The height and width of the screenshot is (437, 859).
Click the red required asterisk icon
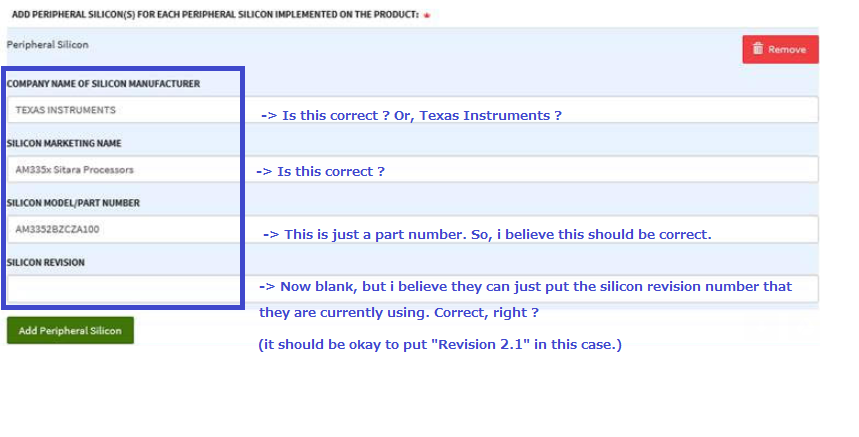click(427, 15)
